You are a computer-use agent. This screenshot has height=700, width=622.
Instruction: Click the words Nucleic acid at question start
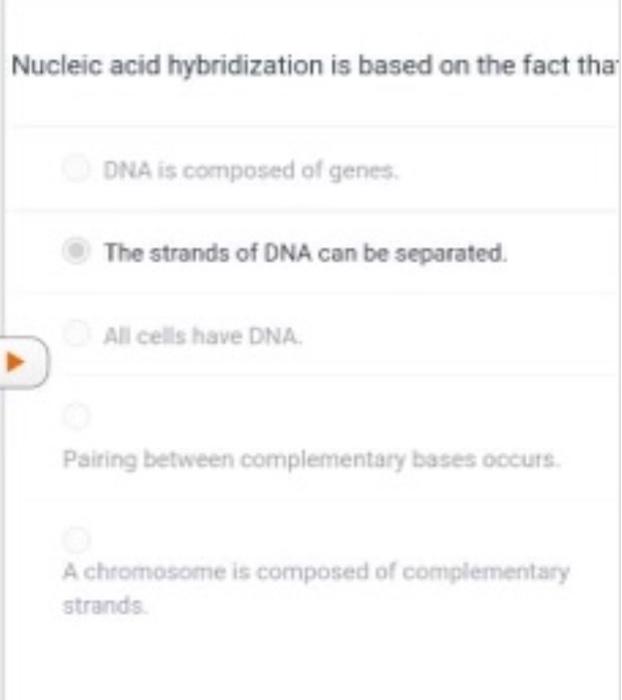(x=86, y=65)
